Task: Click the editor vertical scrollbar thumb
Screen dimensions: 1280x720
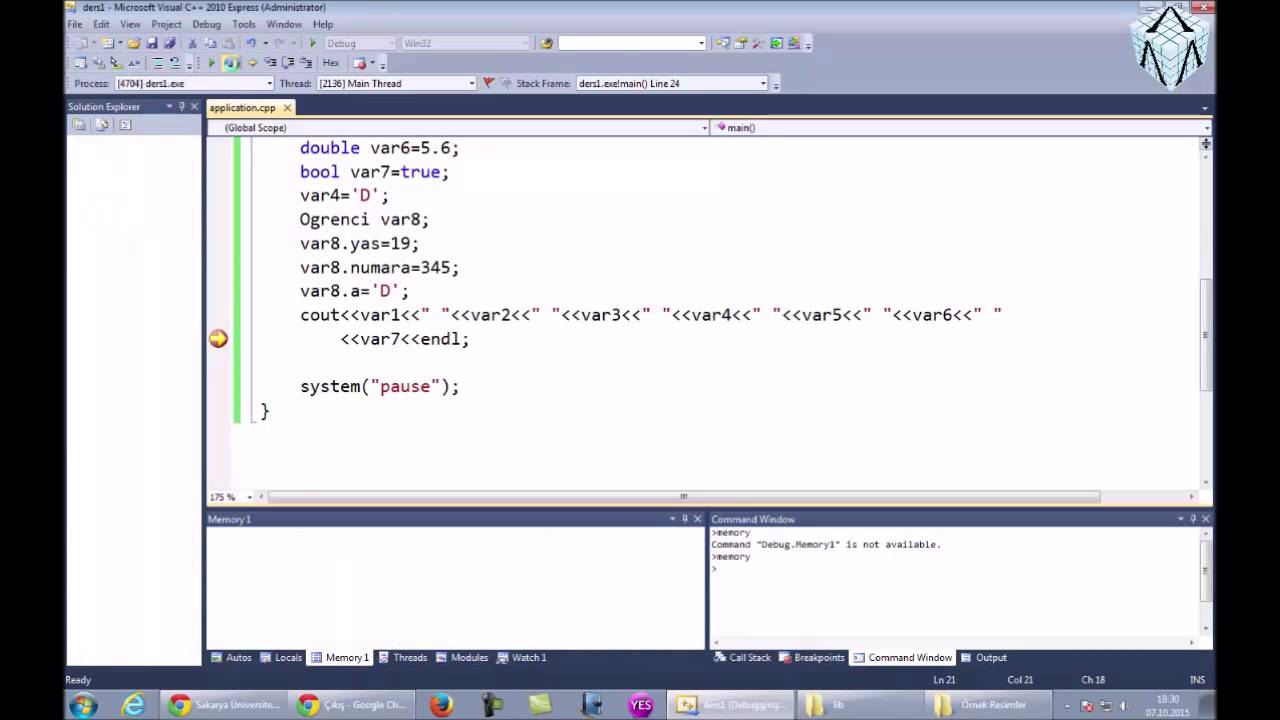Action: coord(1206,335)
